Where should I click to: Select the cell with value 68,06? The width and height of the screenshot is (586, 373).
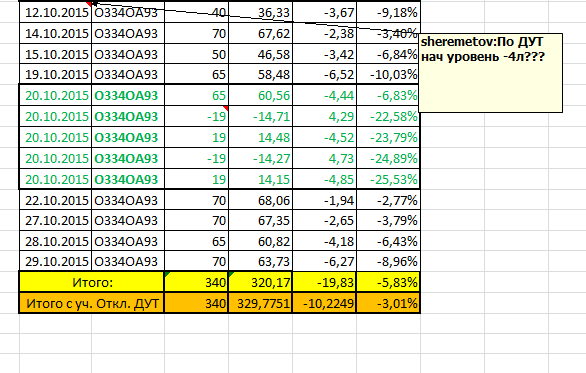click(260, 200)
